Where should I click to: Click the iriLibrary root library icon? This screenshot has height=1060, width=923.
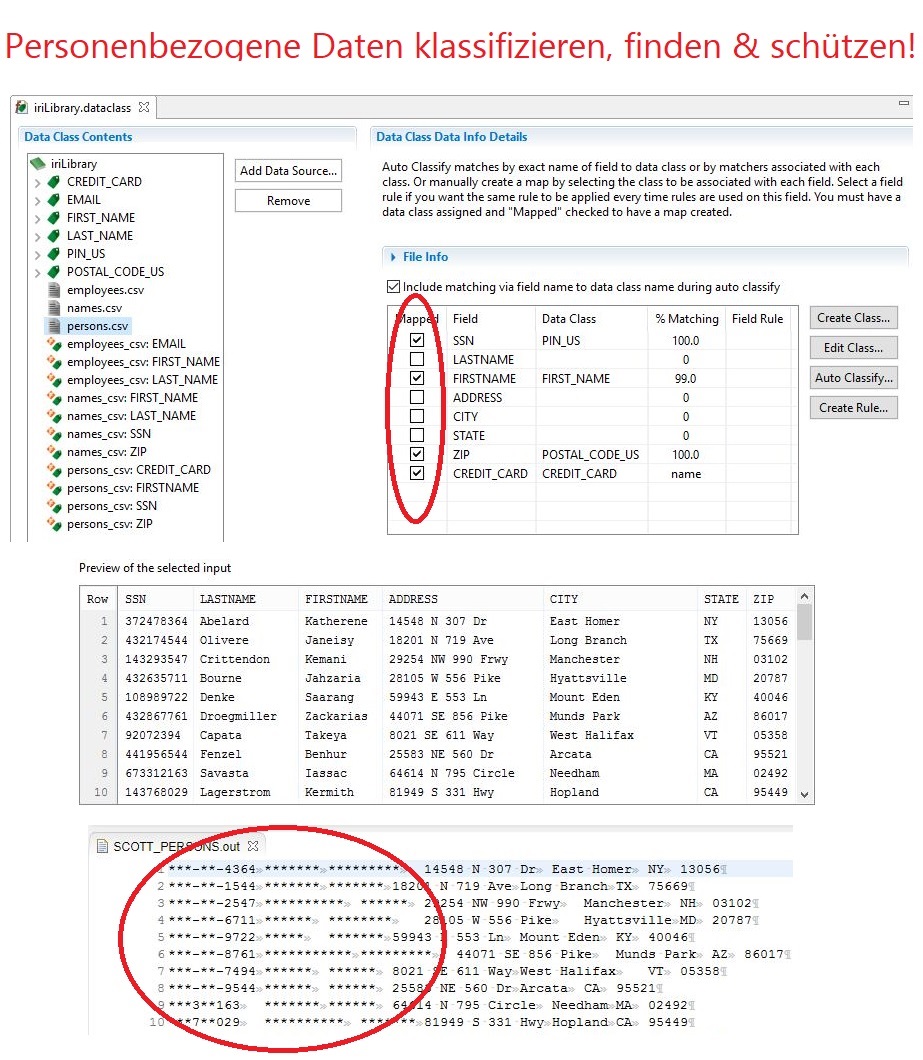pyautogui.click(x=38, y=164)
